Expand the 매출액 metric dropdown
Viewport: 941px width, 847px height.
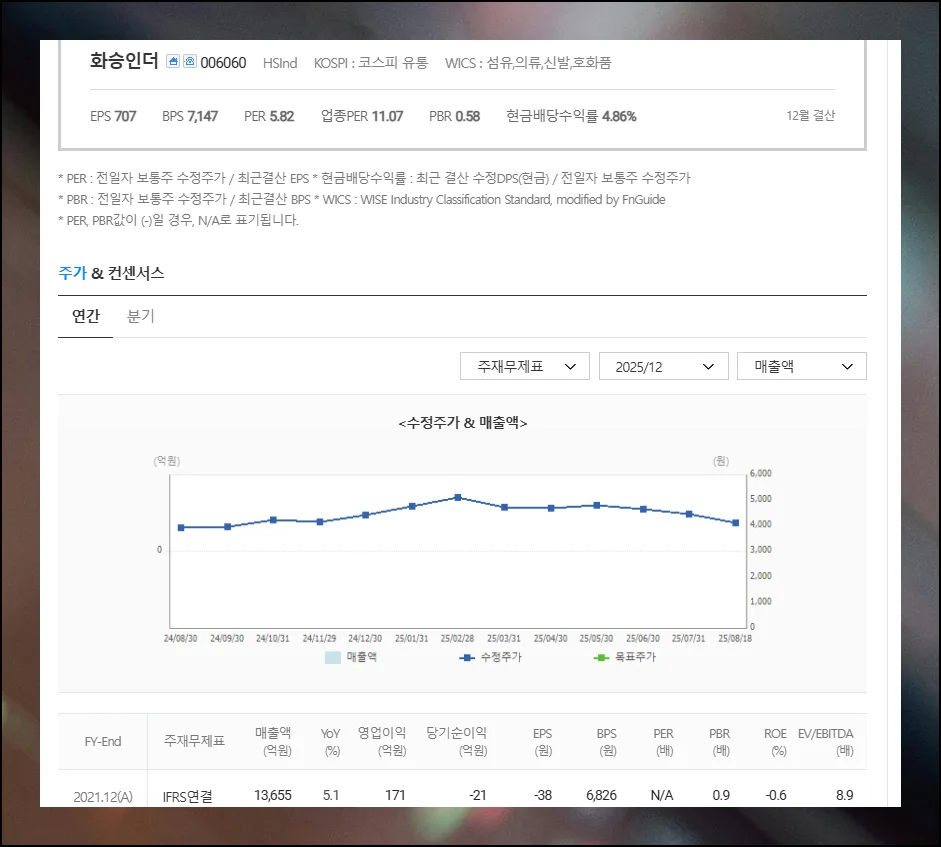801,366
